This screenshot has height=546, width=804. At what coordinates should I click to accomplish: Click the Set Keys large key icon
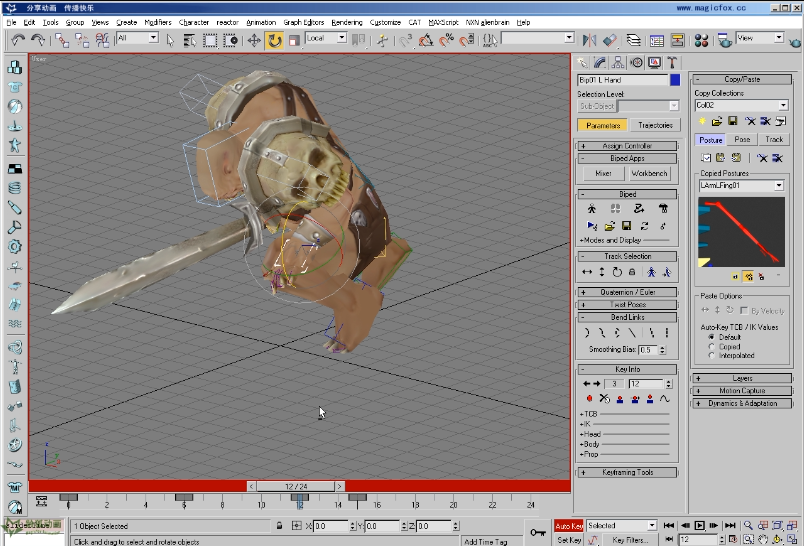[x=537, y=533]
